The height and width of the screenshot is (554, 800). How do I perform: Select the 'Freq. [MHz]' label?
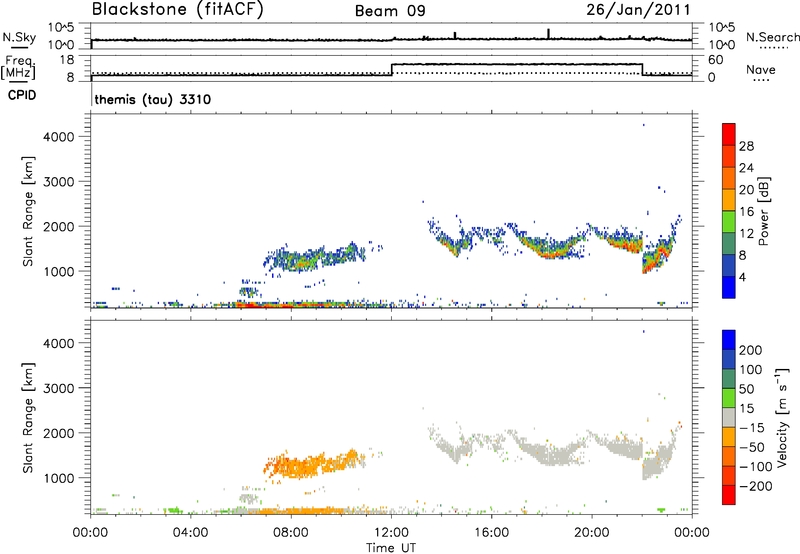(x=19, y=67)
